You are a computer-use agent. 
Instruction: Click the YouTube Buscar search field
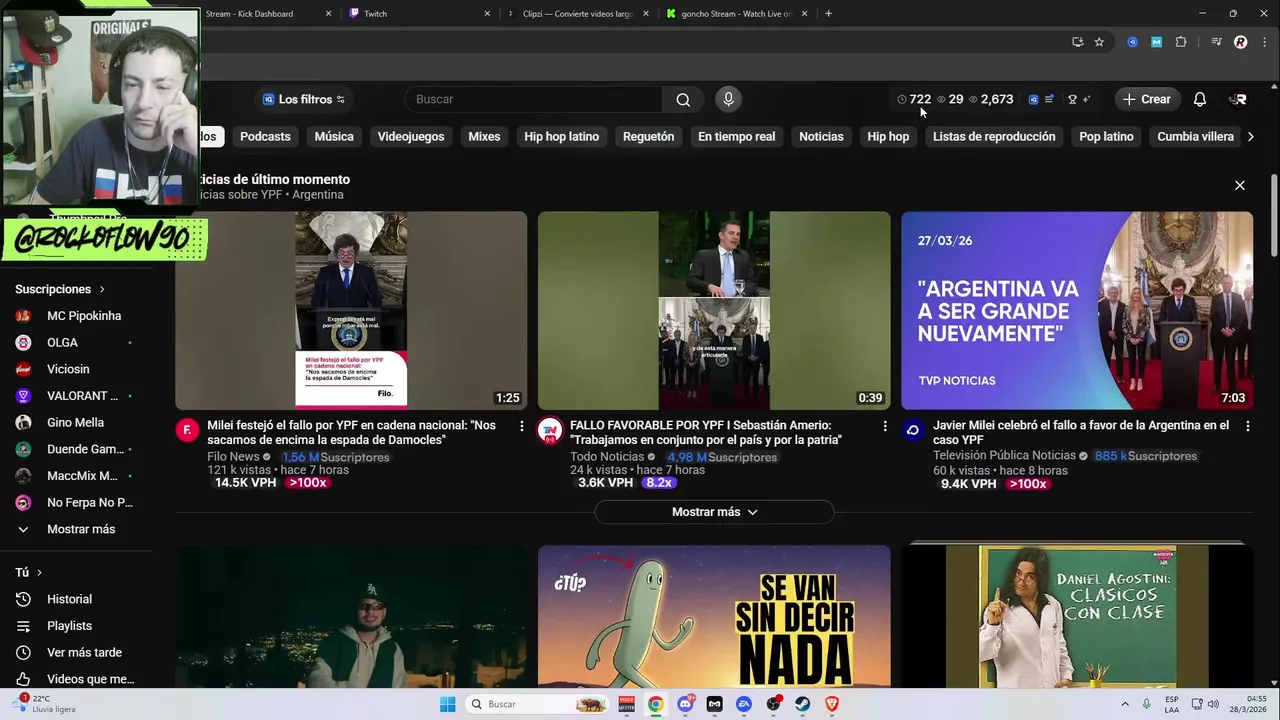click(x=534, y=99)
